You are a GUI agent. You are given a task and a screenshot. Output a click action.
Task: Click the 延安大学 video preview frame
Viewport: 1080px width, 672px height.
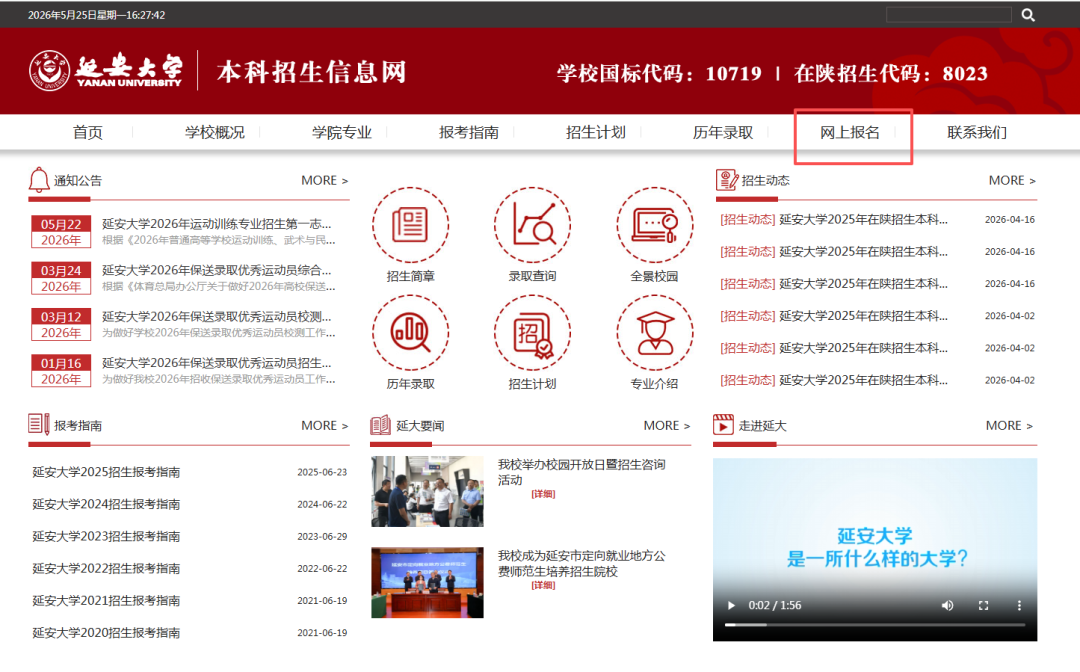point(875,549)
